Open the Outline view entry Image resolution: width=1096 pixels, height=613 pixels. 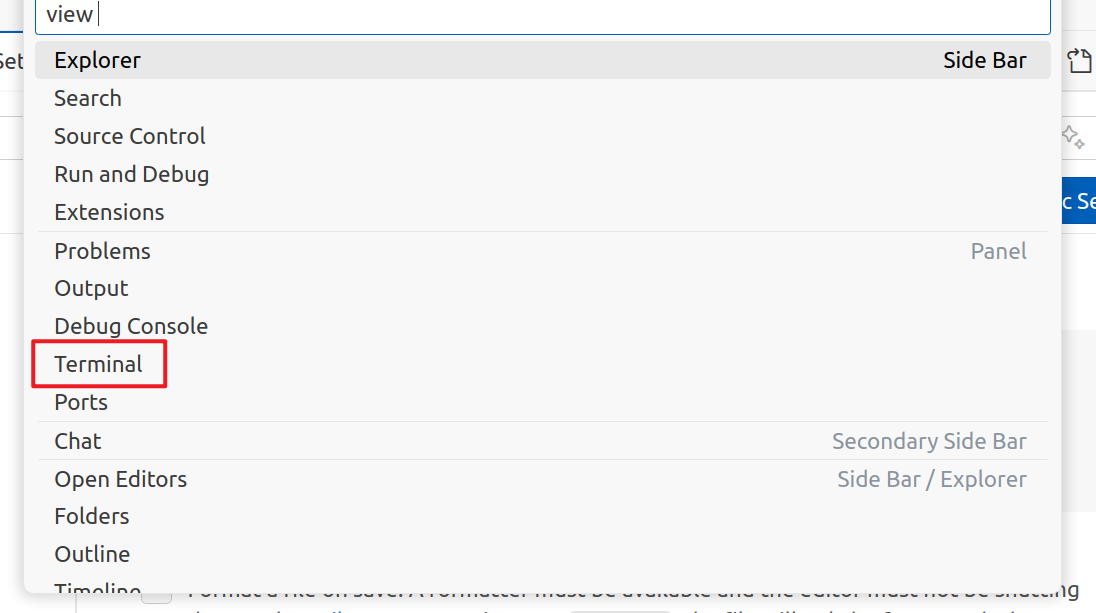[542, 554]
